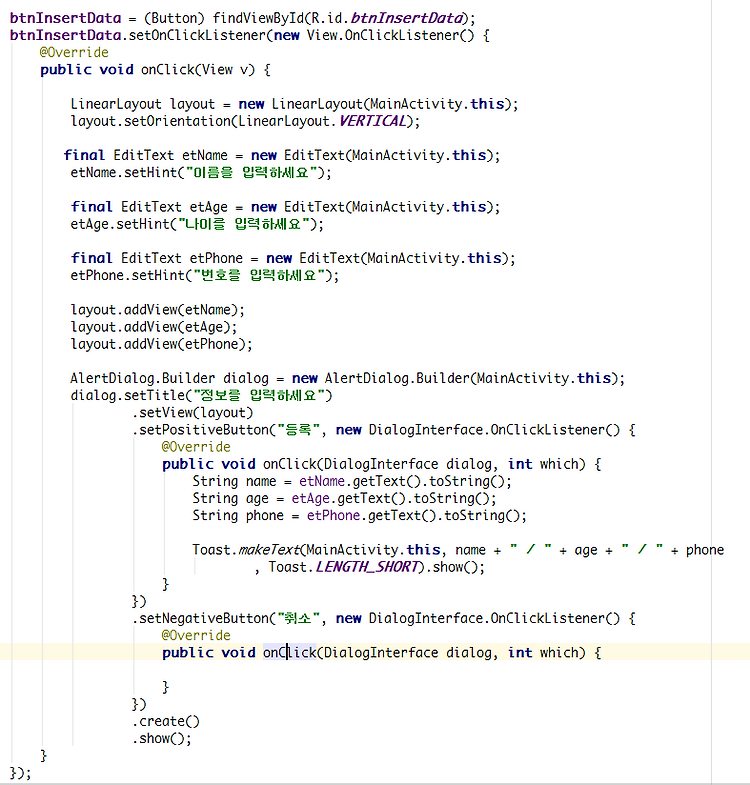Click String phone assignment line
The height and width of the screenshot is (785, 750).
[x=359, y=516]
